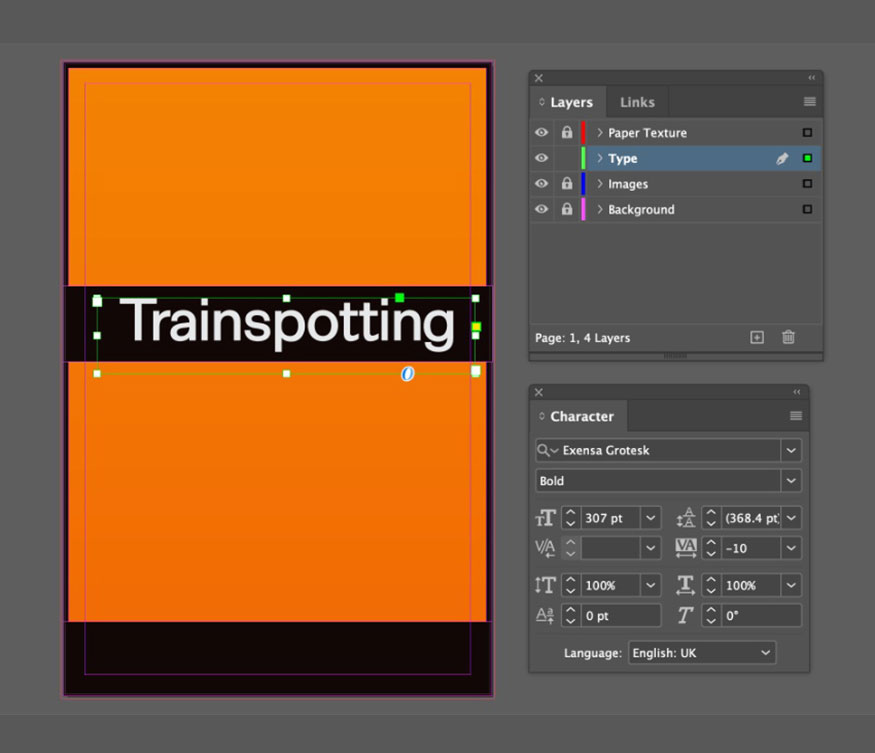Expand the Paper Texture layer
Screen dimensions: 875x753
coord(600,132)
